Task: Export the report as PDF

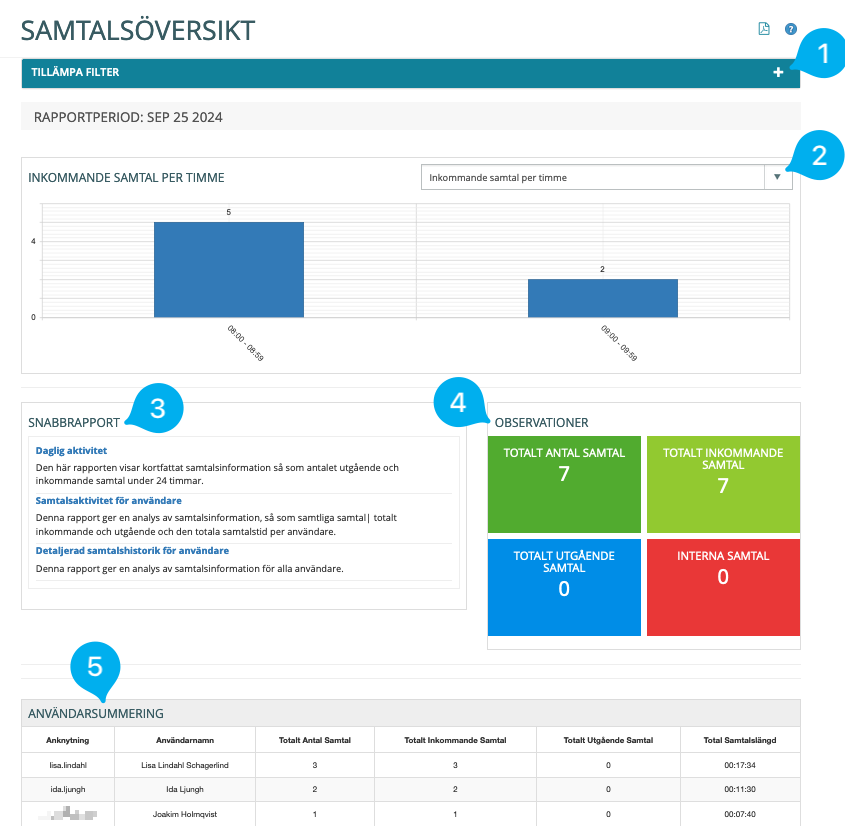Action: point(764,29)
